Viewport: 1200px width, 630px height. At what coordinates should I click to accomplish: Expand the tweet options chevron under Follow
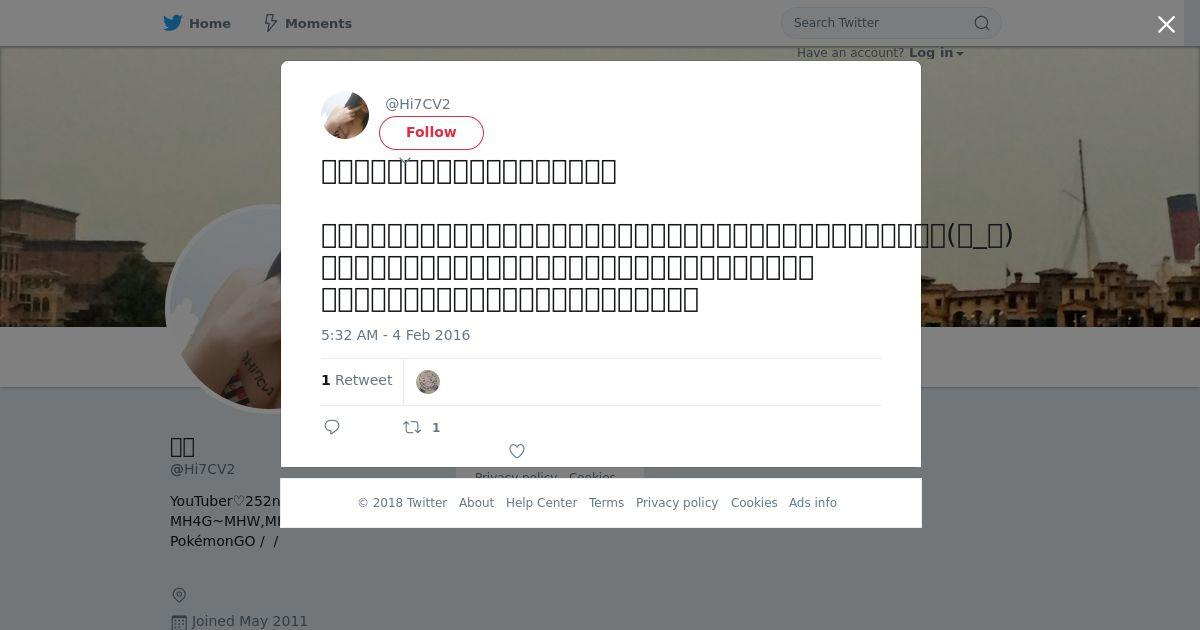click(x=405, y=160)
